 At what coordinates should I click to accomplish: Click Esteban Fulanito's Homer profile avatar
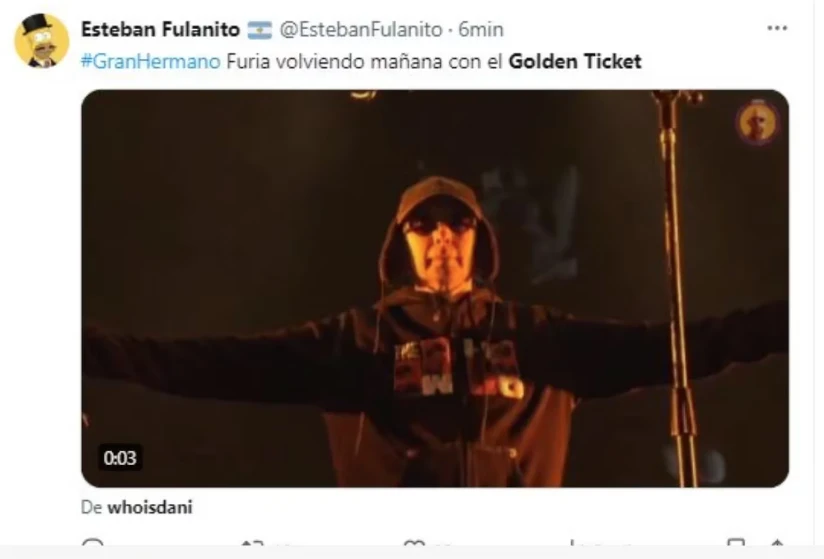[x=42, y=40]
